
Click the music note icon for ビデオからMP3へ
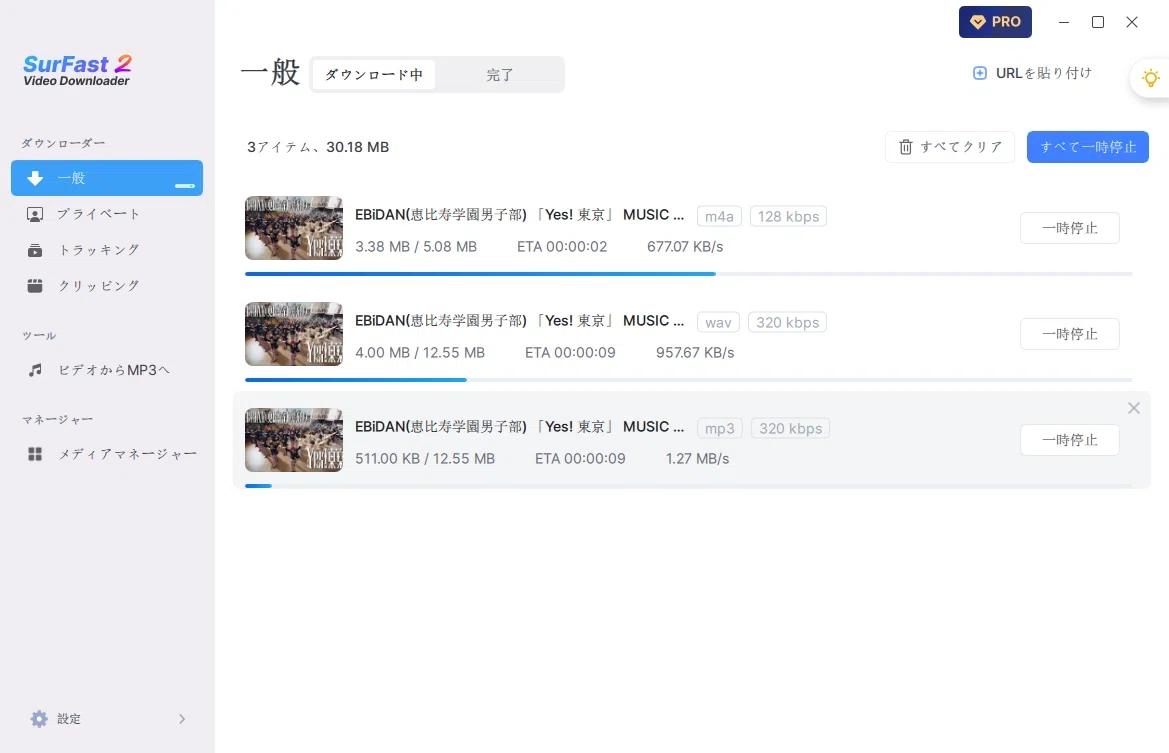click(x=35, y=370)
